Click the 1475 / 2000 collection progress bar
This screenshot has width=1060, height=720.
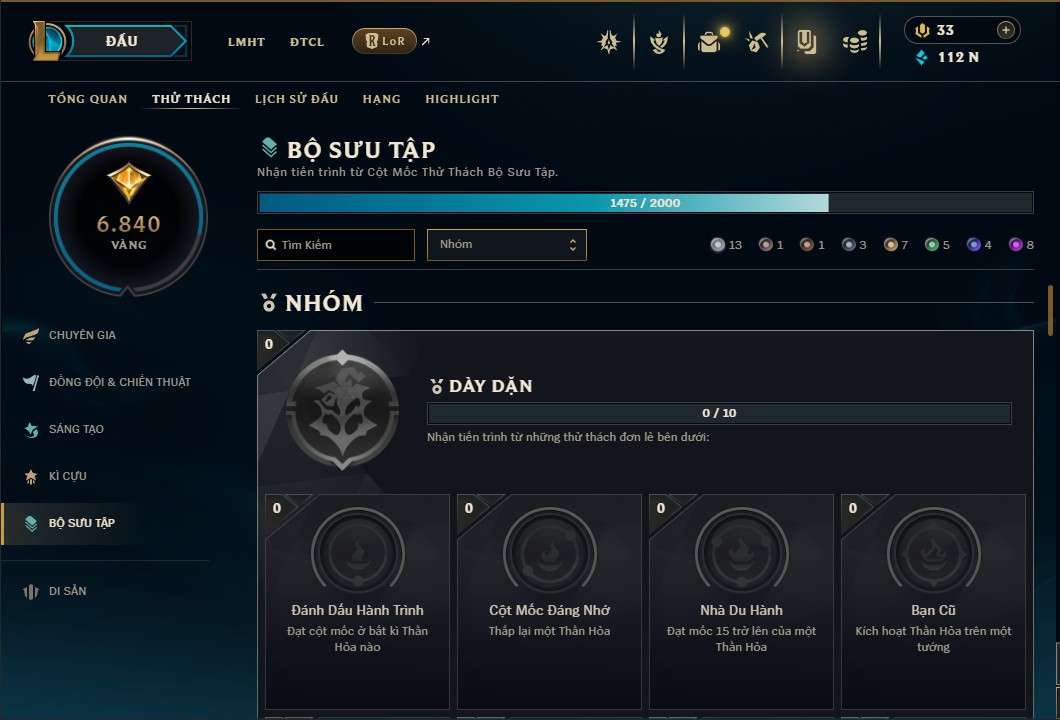tap(645, 203)
